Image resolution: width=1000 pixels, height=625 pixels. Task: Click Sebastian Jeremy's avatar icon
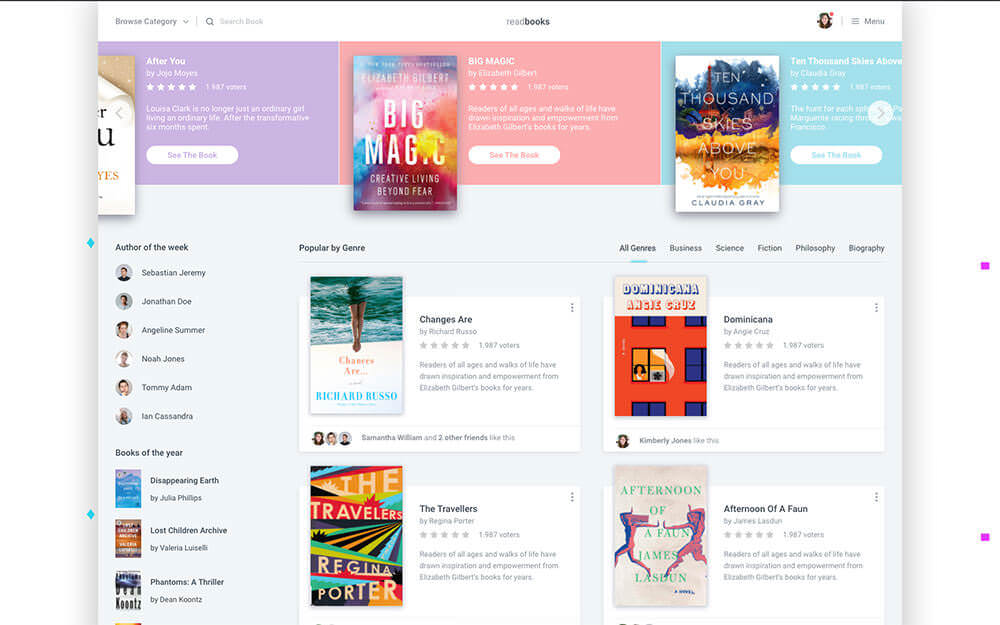pos(124,273)
